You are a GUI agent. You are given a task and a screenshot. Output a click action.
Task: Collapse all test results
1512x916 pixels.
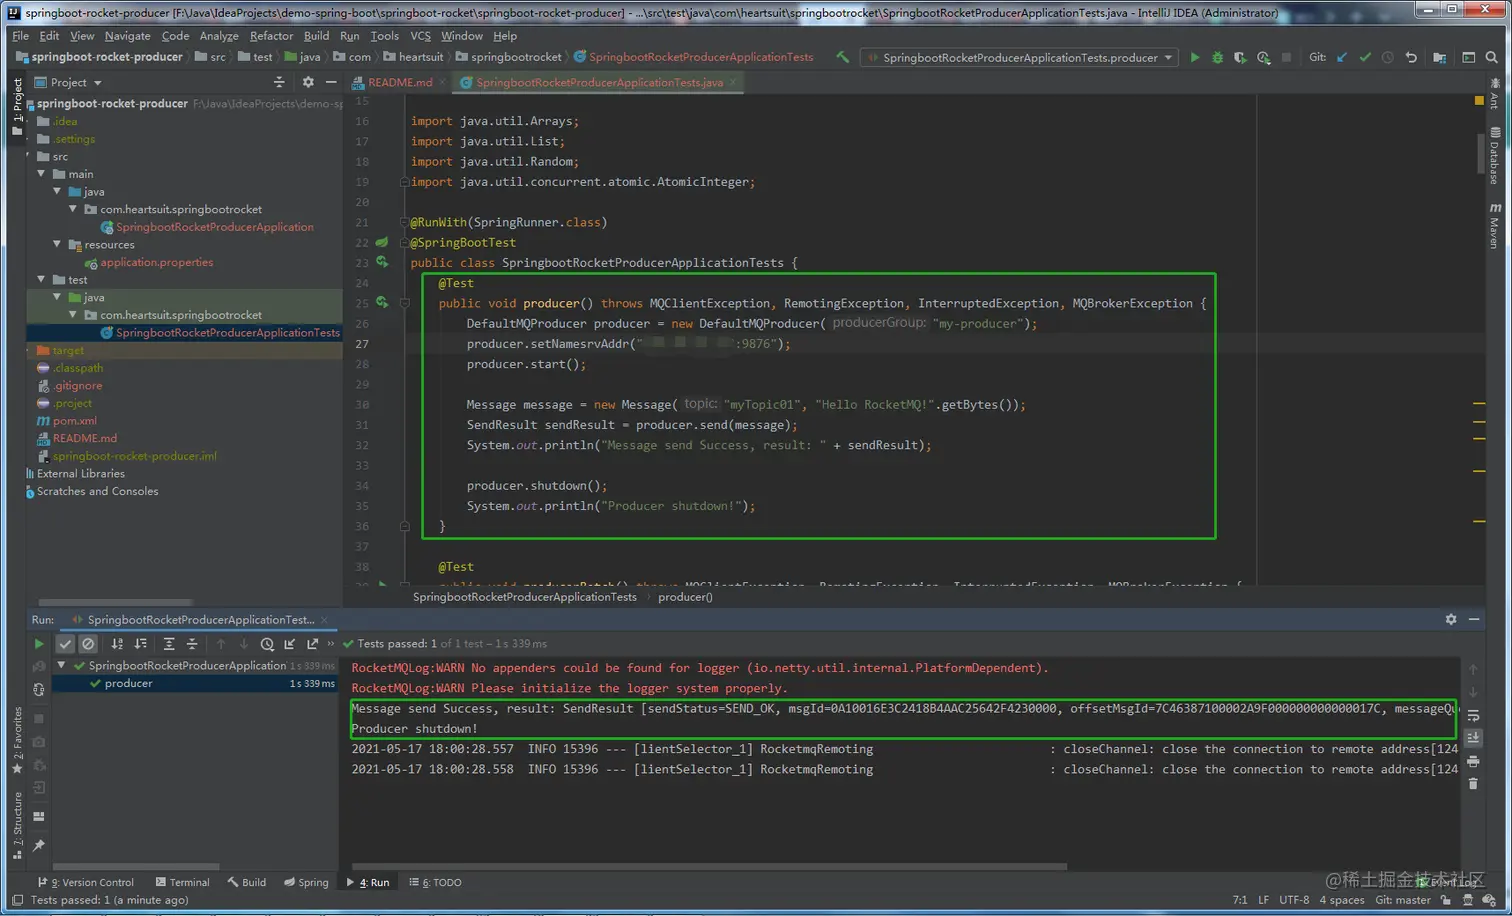[x=192, y=644]
